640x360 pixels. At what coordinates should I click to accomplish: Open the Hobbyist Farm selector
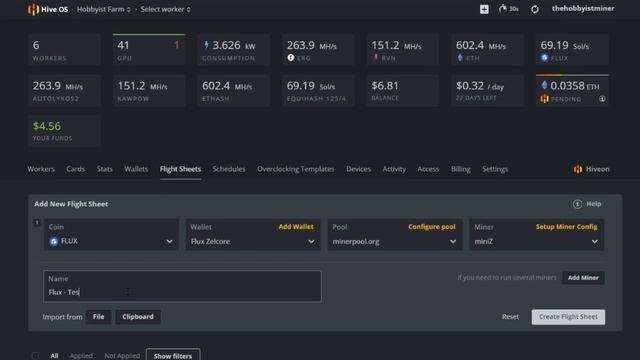click(104, 9)
